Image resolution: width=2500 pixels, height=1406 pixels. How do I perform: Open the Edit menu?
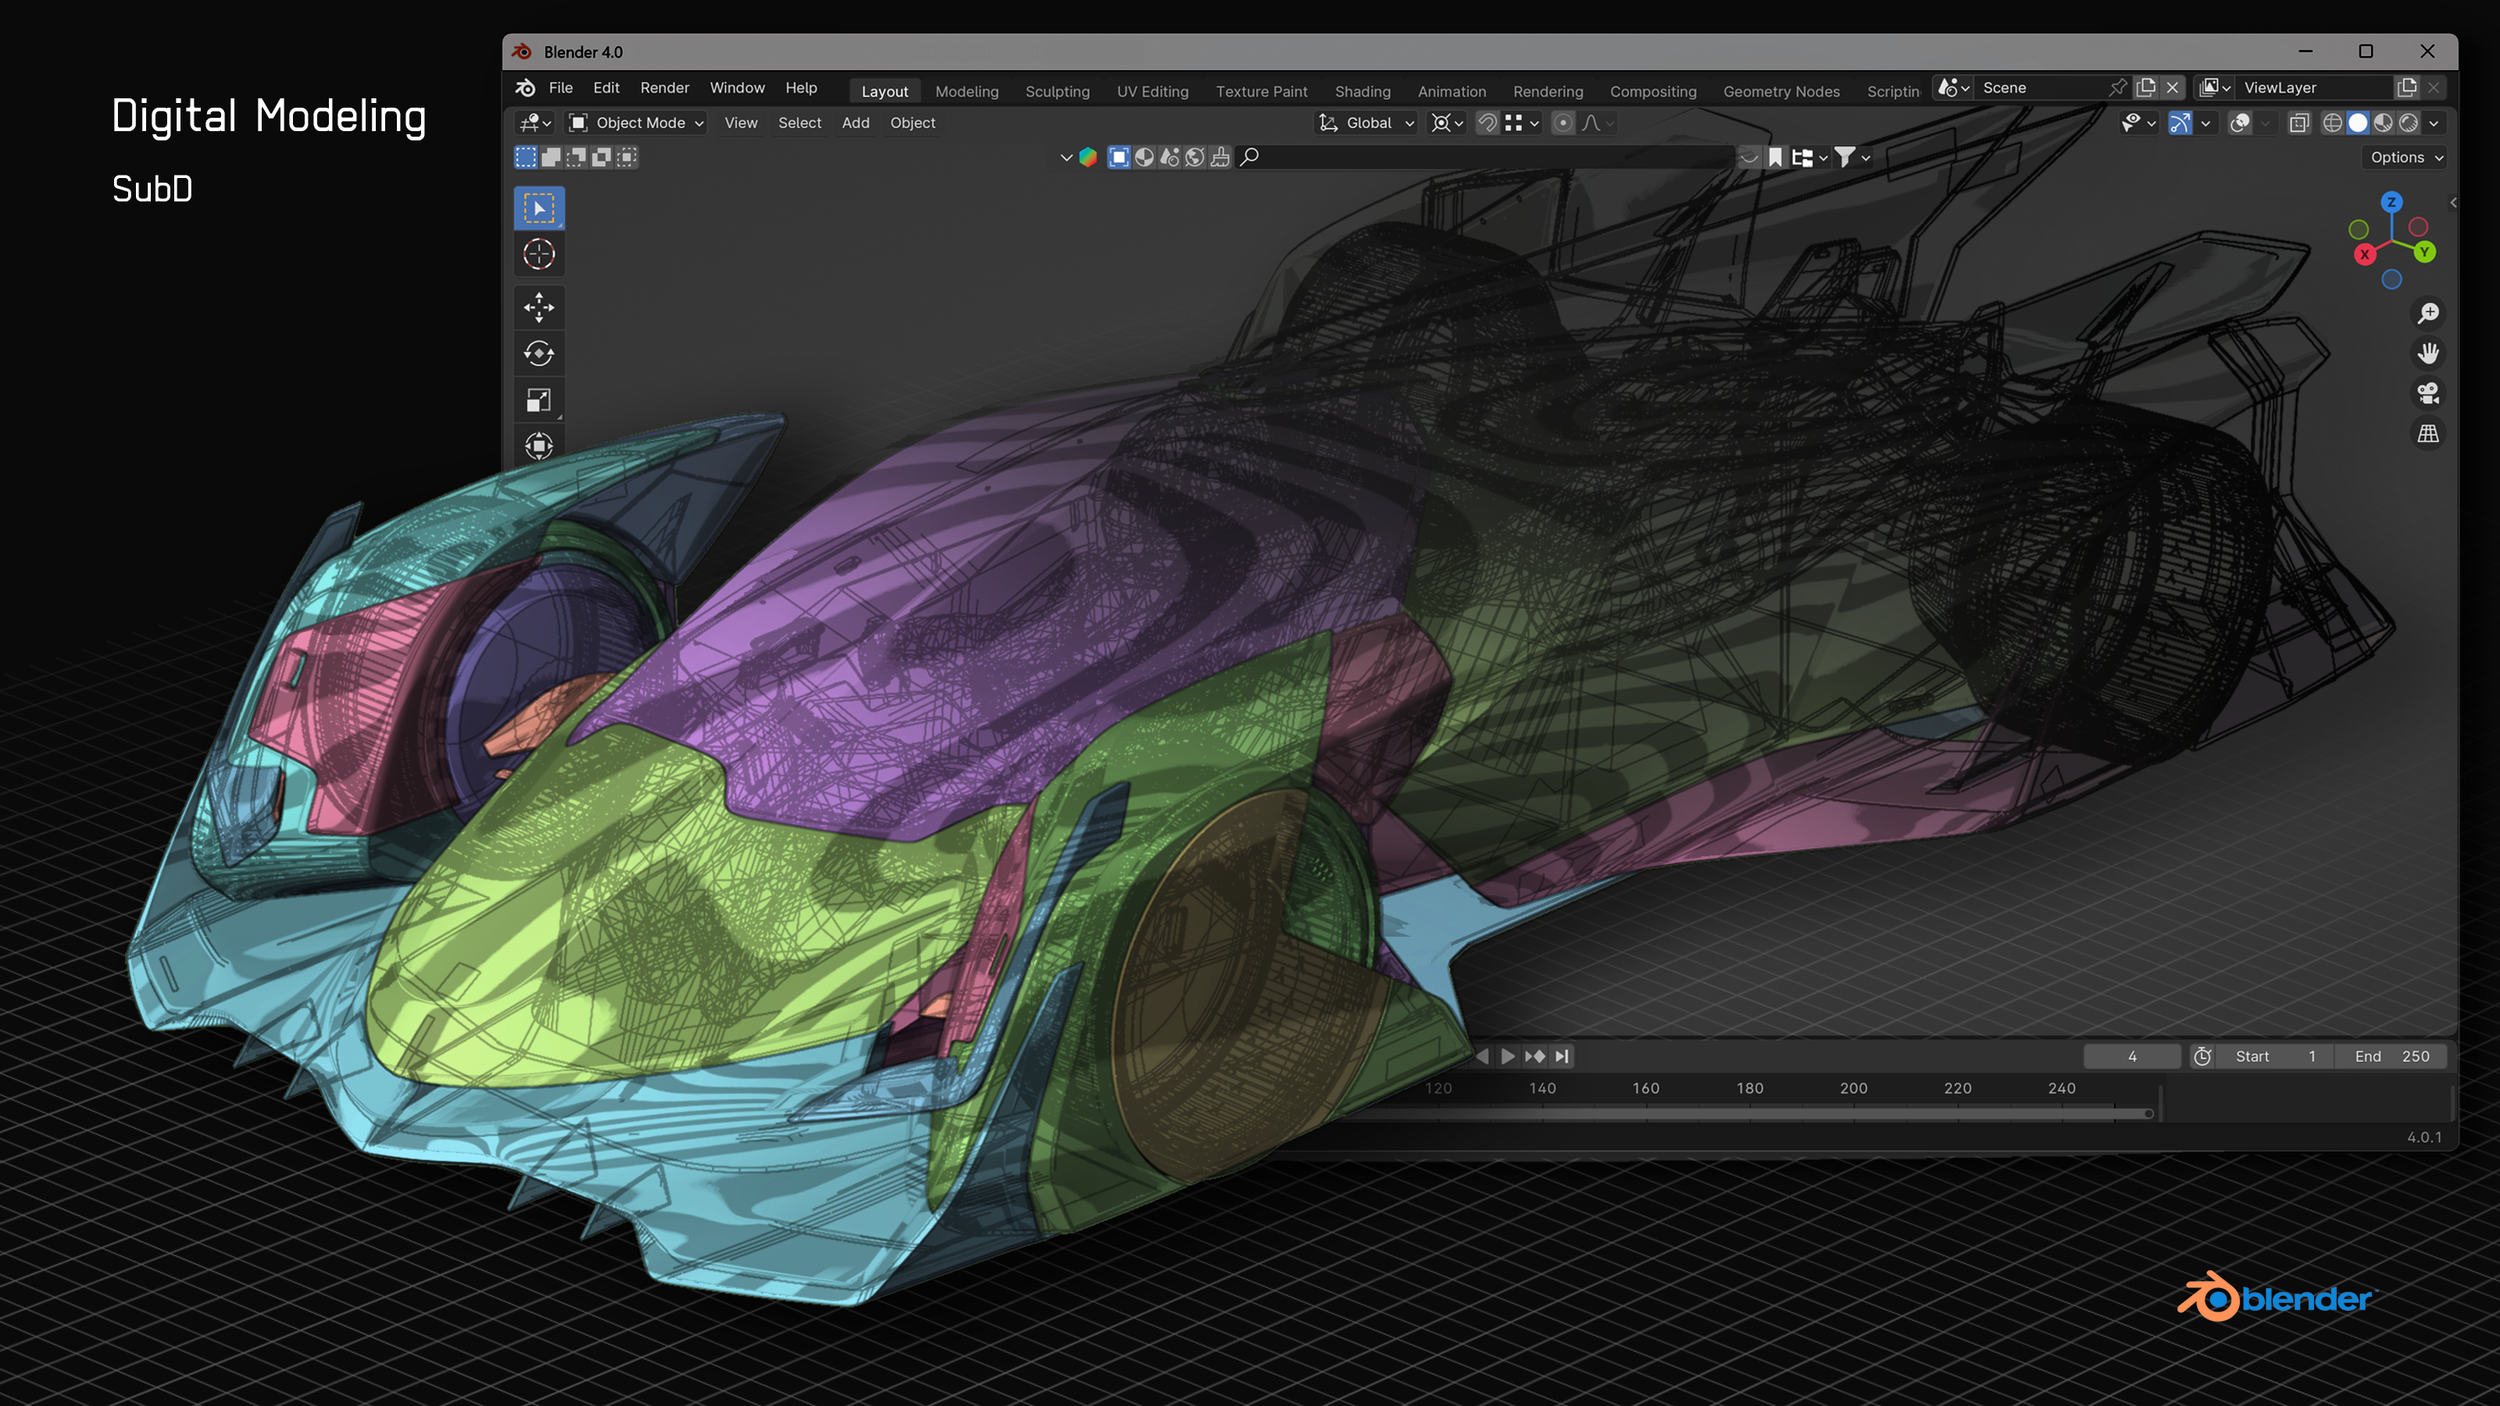(x=606, y=88)
